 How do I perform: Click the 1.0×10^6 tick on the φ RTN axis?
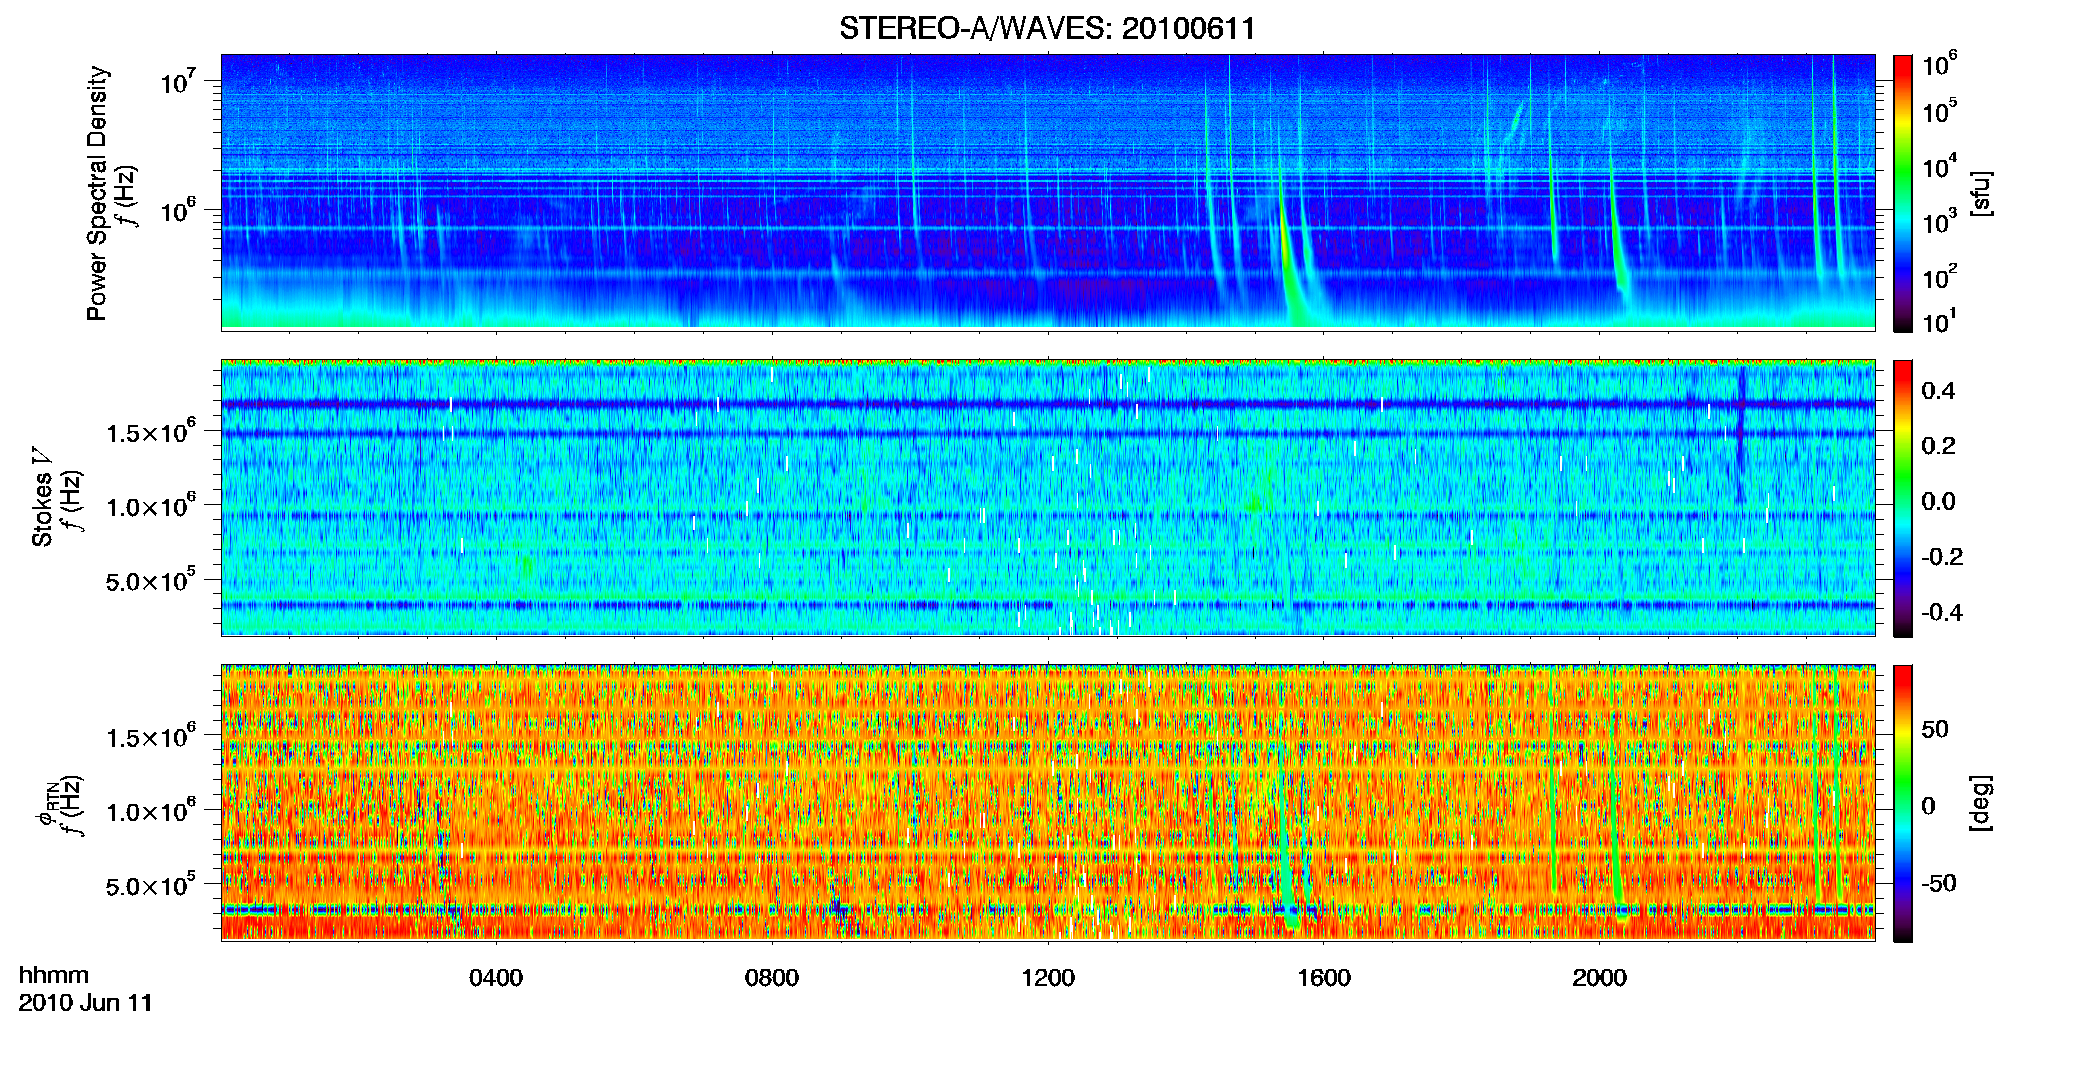[x=150, y=811]
